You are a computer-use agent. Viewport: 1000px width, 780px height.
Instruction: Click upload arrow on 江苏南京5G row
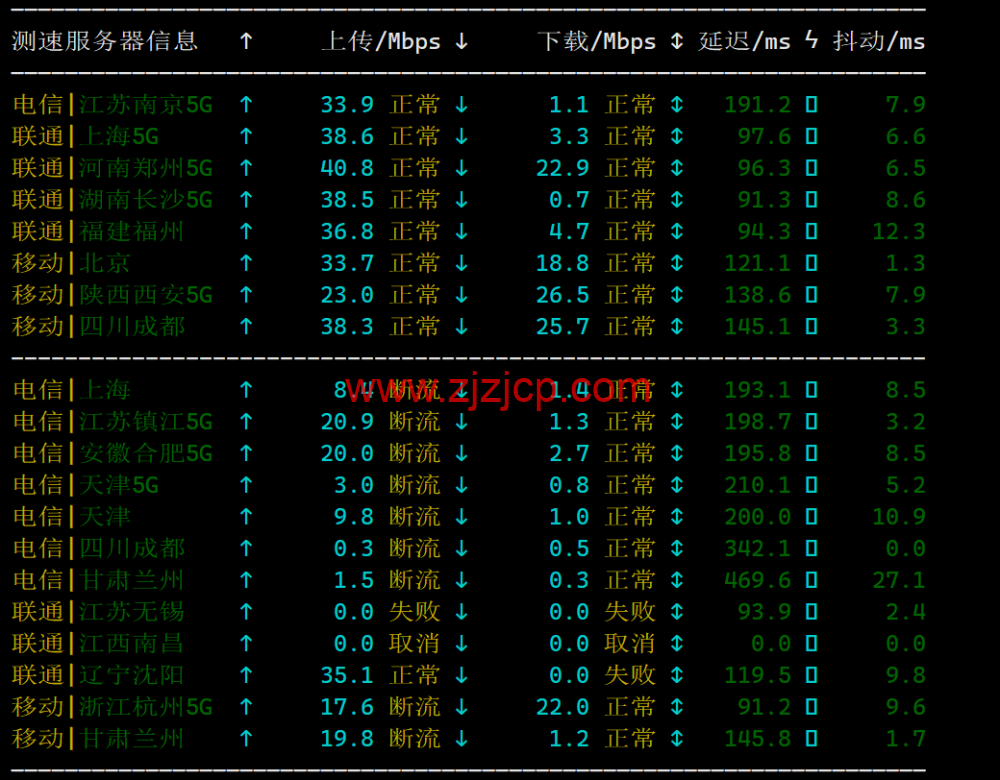(246, 105)
